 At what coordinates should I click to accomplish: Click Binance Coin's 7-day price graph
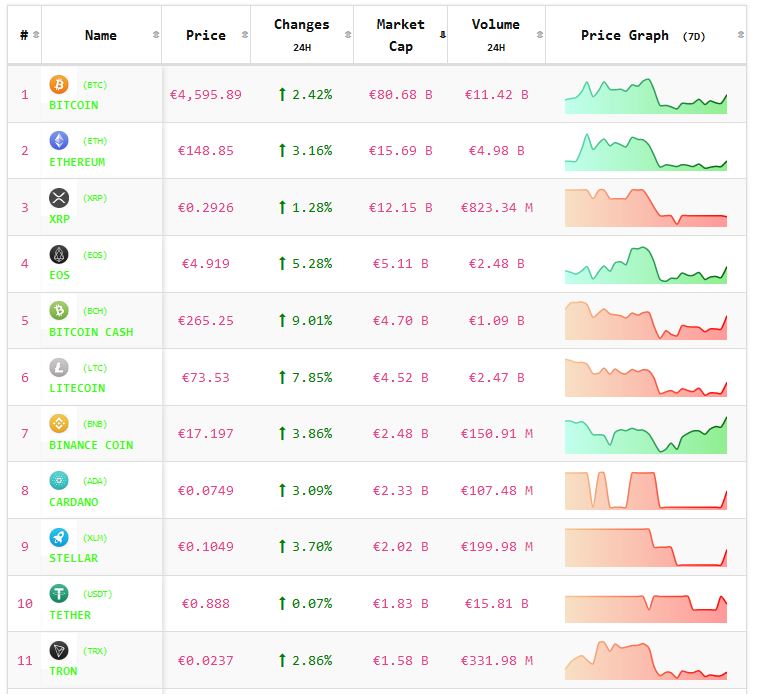645,435
